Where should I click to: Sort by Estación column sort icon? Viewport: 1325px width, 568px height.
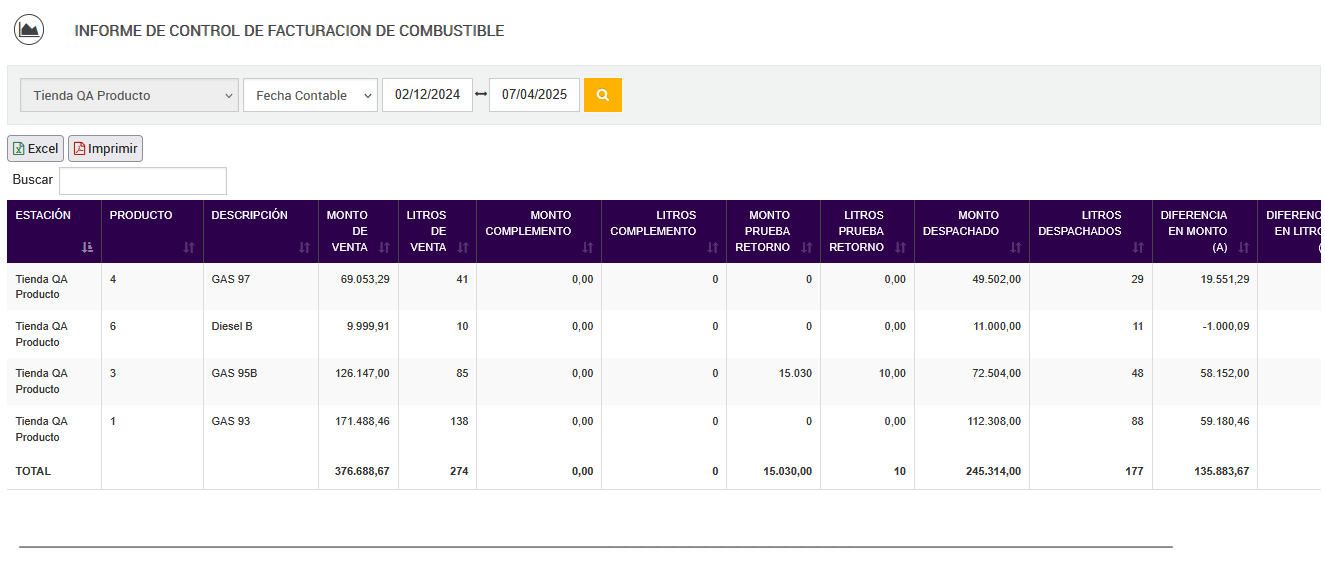coord(87,247)
